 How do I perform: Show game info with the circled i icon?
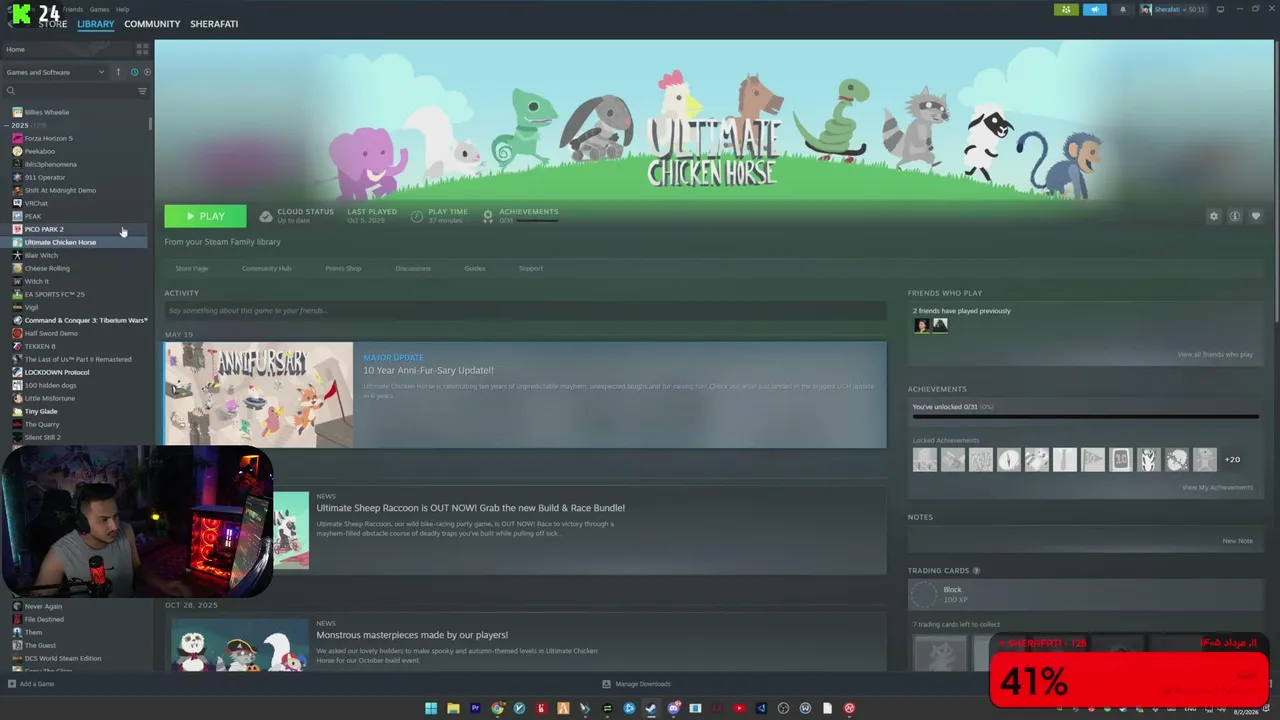pyautogui.click(x=1235, y=216)
